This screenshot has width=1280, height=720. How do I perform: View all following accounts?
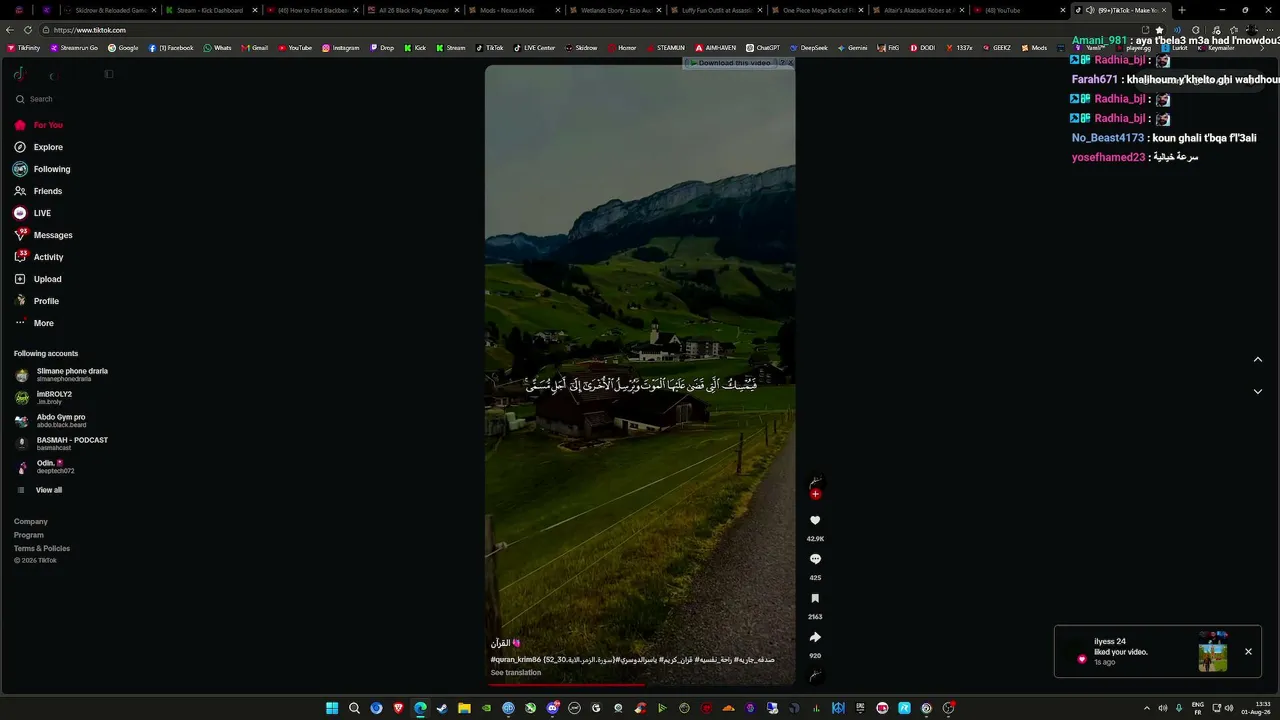(x=40, y=490)
